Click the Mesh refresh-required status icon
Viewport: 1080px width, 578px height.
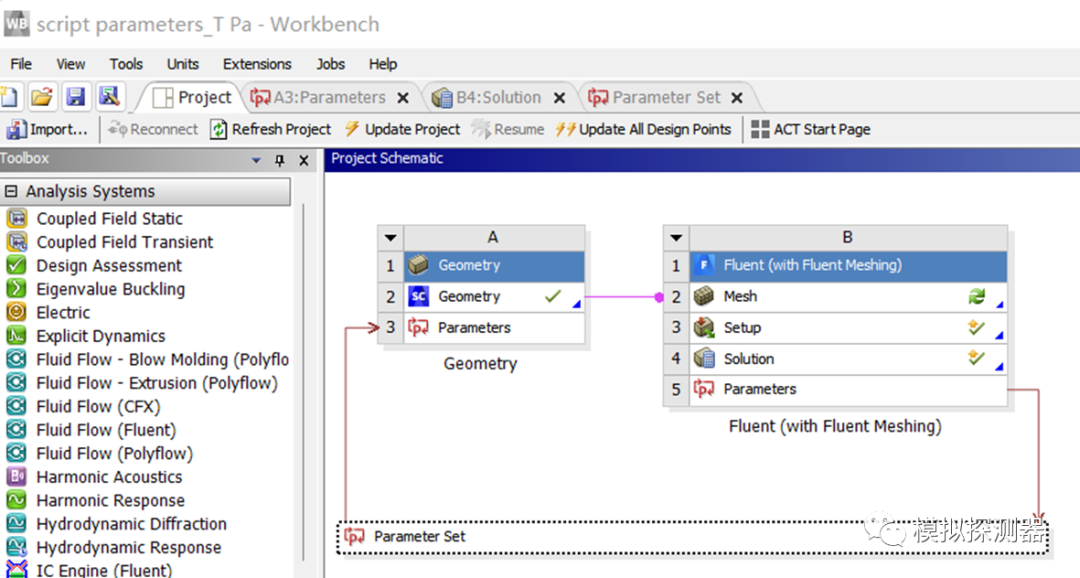[976, 296]
